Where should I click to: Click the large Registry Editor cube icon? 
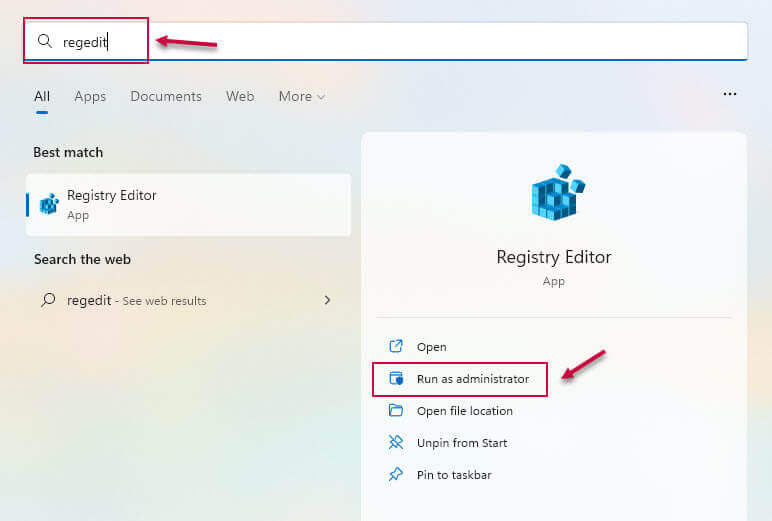pos(557,192)
